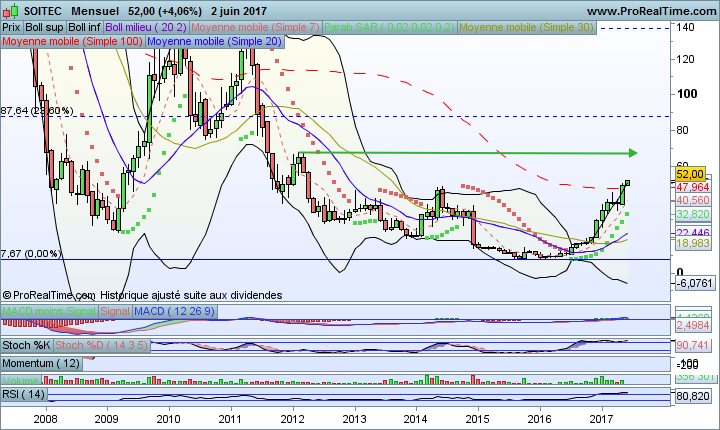This screenshot has width=720, height=430.
Task: Click the 2014 year axis label
Action: [x=416, y=419]
